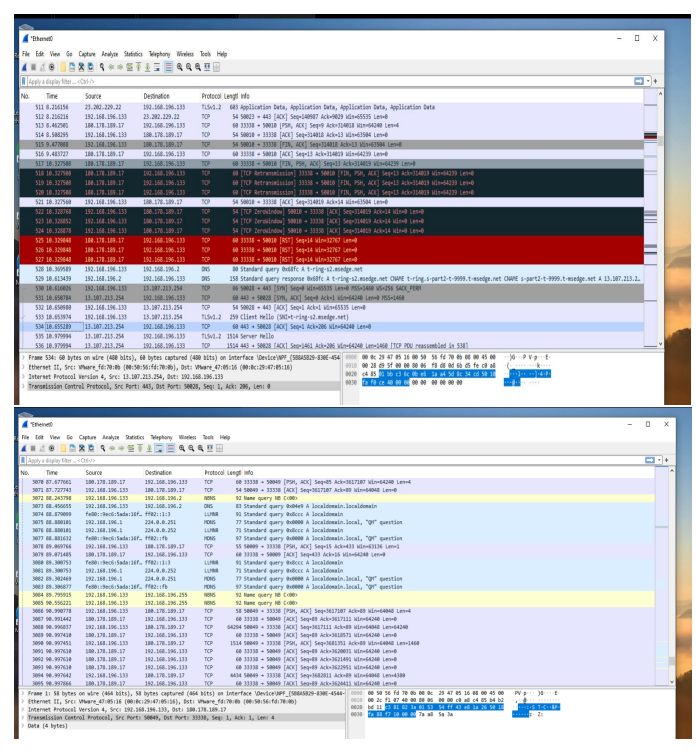This screenshot has width=696, height=752.
Task: Open Statistics menu in bottom window
Action: 134,437
